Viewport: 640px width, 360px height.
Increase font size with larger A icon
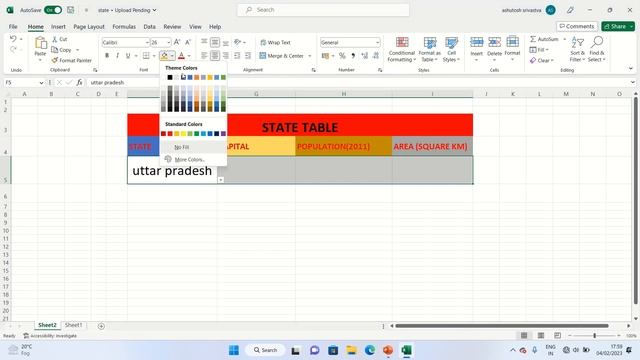tap(177, 42)
